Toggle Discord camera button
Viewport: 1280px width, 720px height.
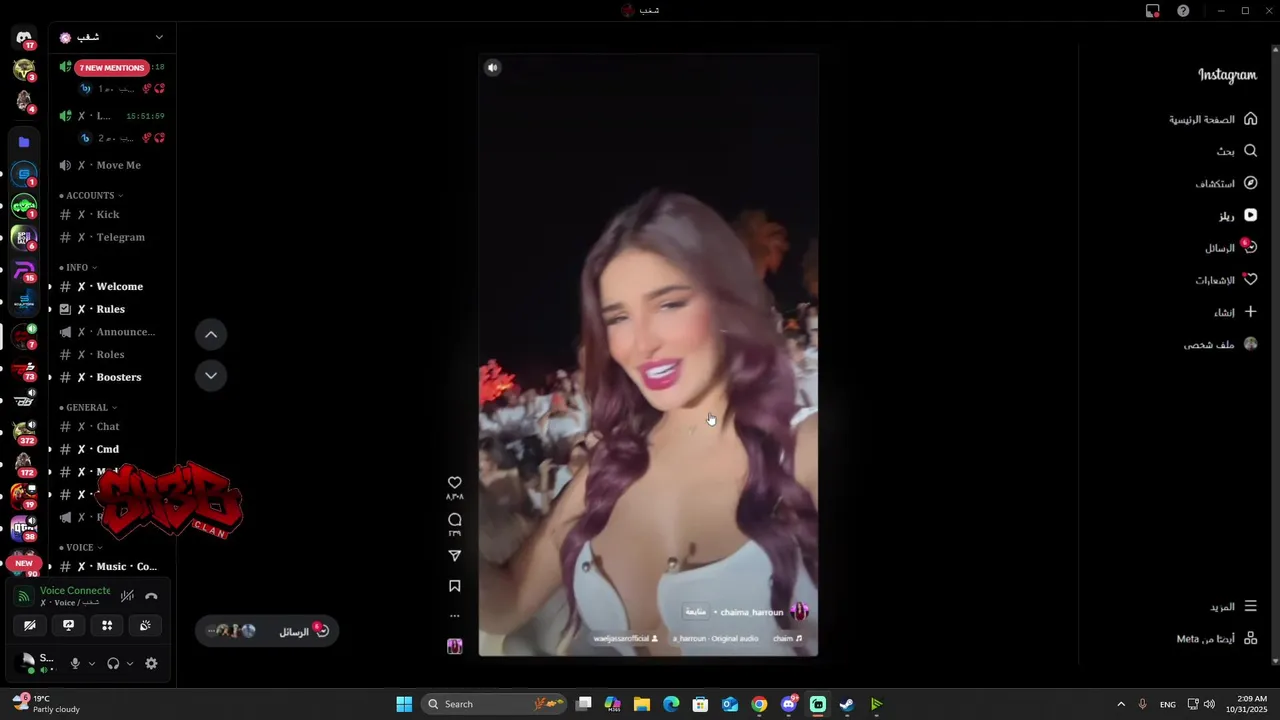click(30, 626)
